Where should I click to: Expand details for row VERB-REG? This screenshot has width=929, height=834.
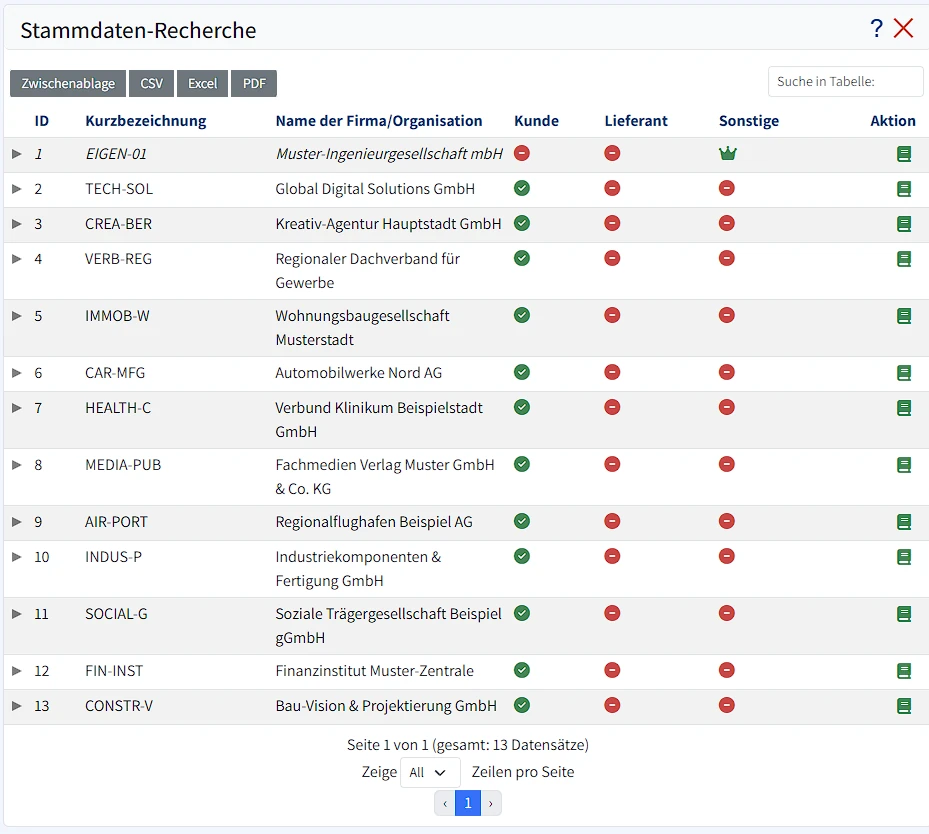point(17,258)
